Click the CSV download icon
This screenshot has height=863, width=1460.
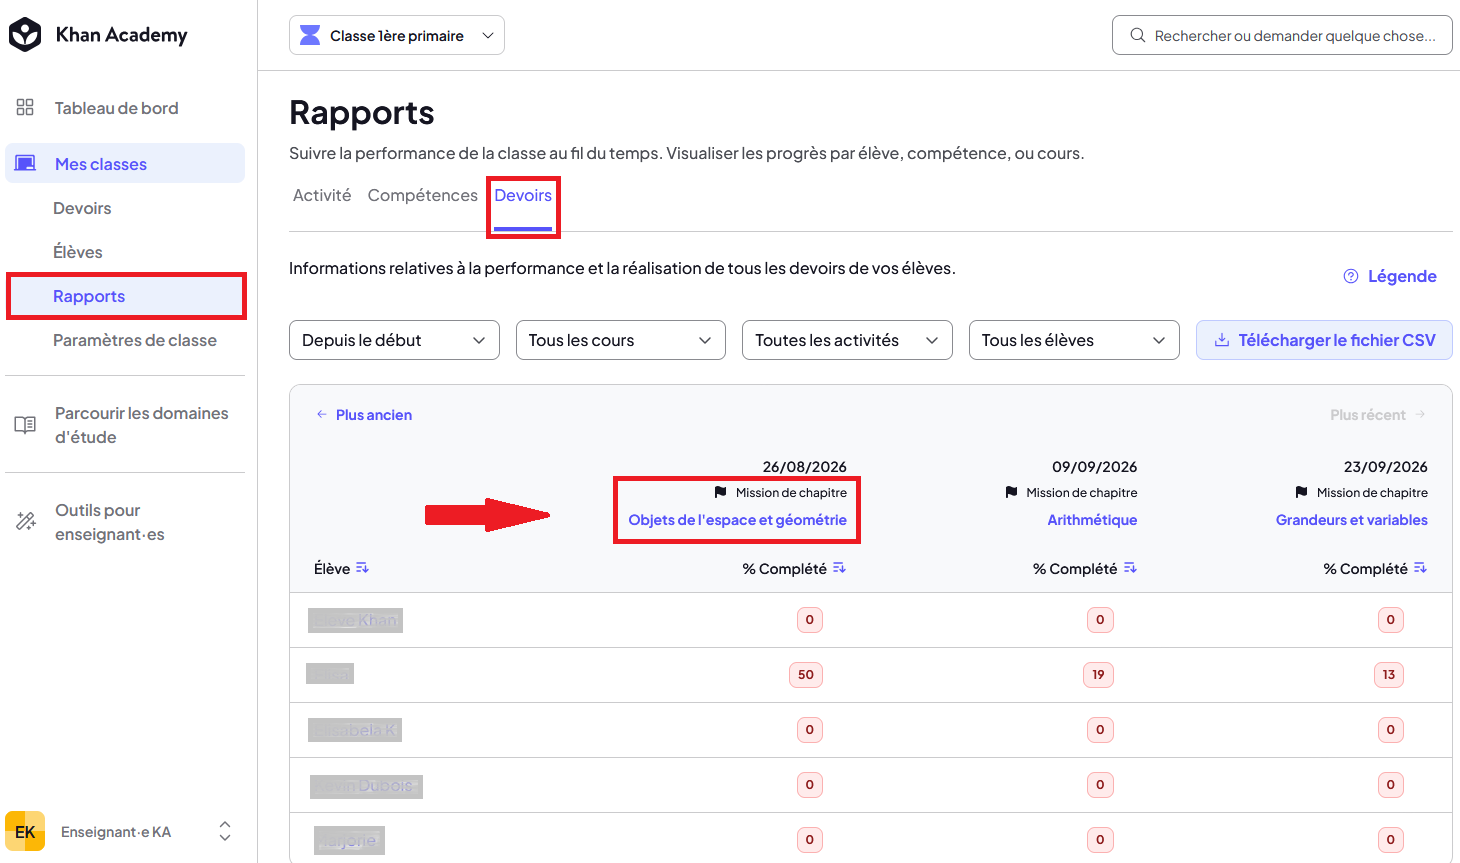point(1222,340)
